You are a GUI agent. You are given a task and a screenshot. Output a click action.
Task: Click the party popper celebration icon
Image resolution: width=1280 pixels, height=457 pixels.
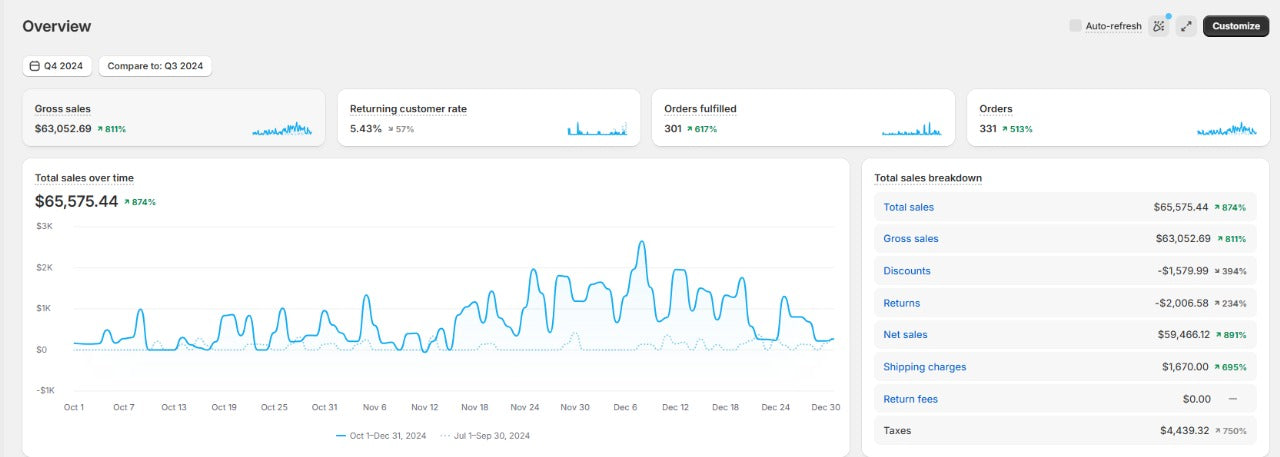(x=1159, y=26)
